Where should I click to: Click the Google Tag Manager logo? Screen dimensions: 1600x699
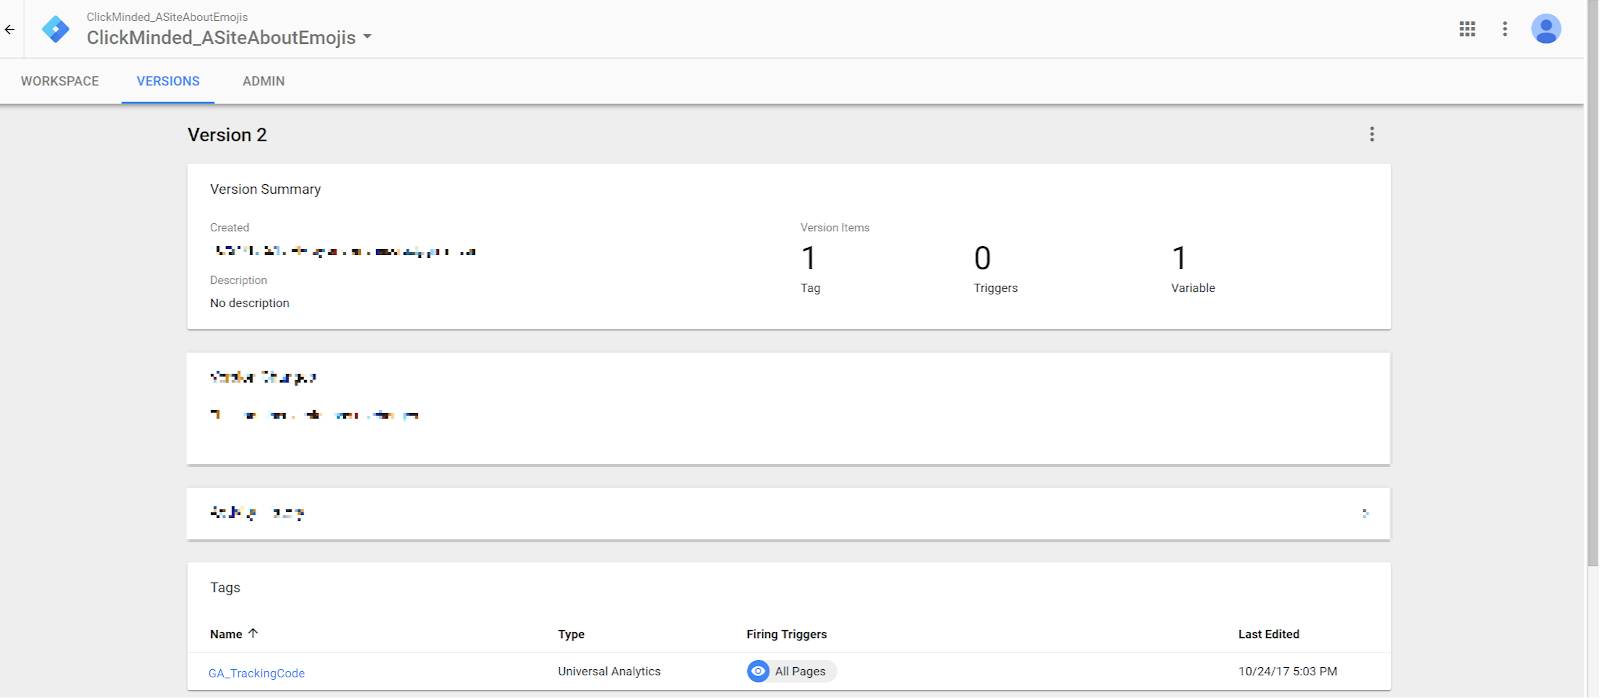(56, 29)
